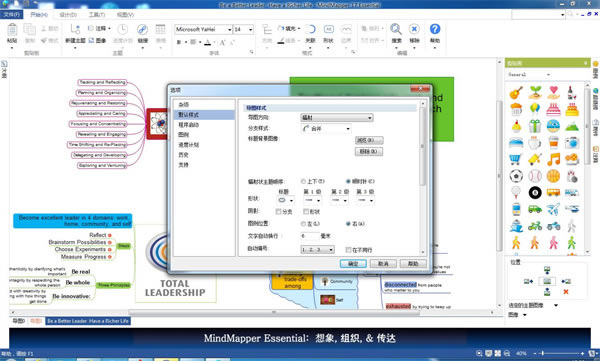Click the 浏览 (Browse) button
Viewport: 600px width, 361px height.
pyautogui.click(x=369, y=140)
